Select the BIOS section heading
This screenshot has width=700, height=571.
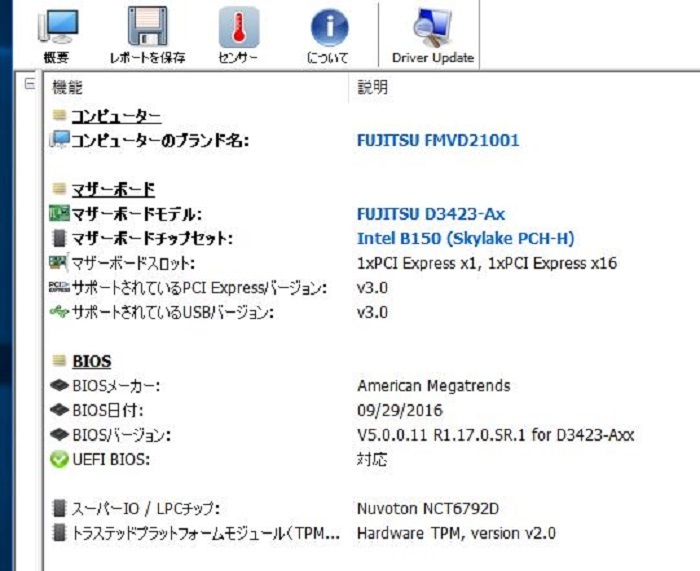coord(92,361)
